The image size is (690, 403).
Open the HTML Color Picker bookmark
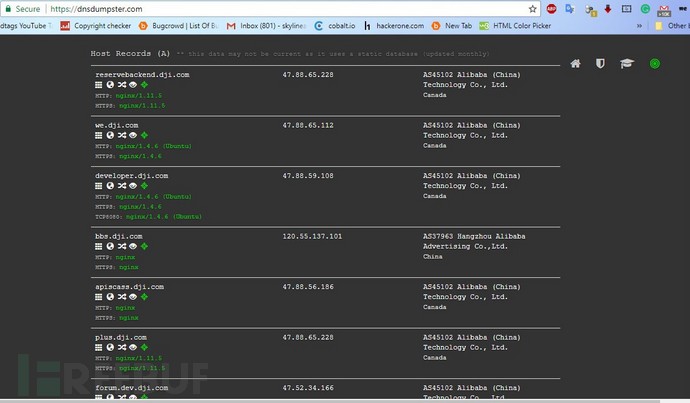pos(515,26)
